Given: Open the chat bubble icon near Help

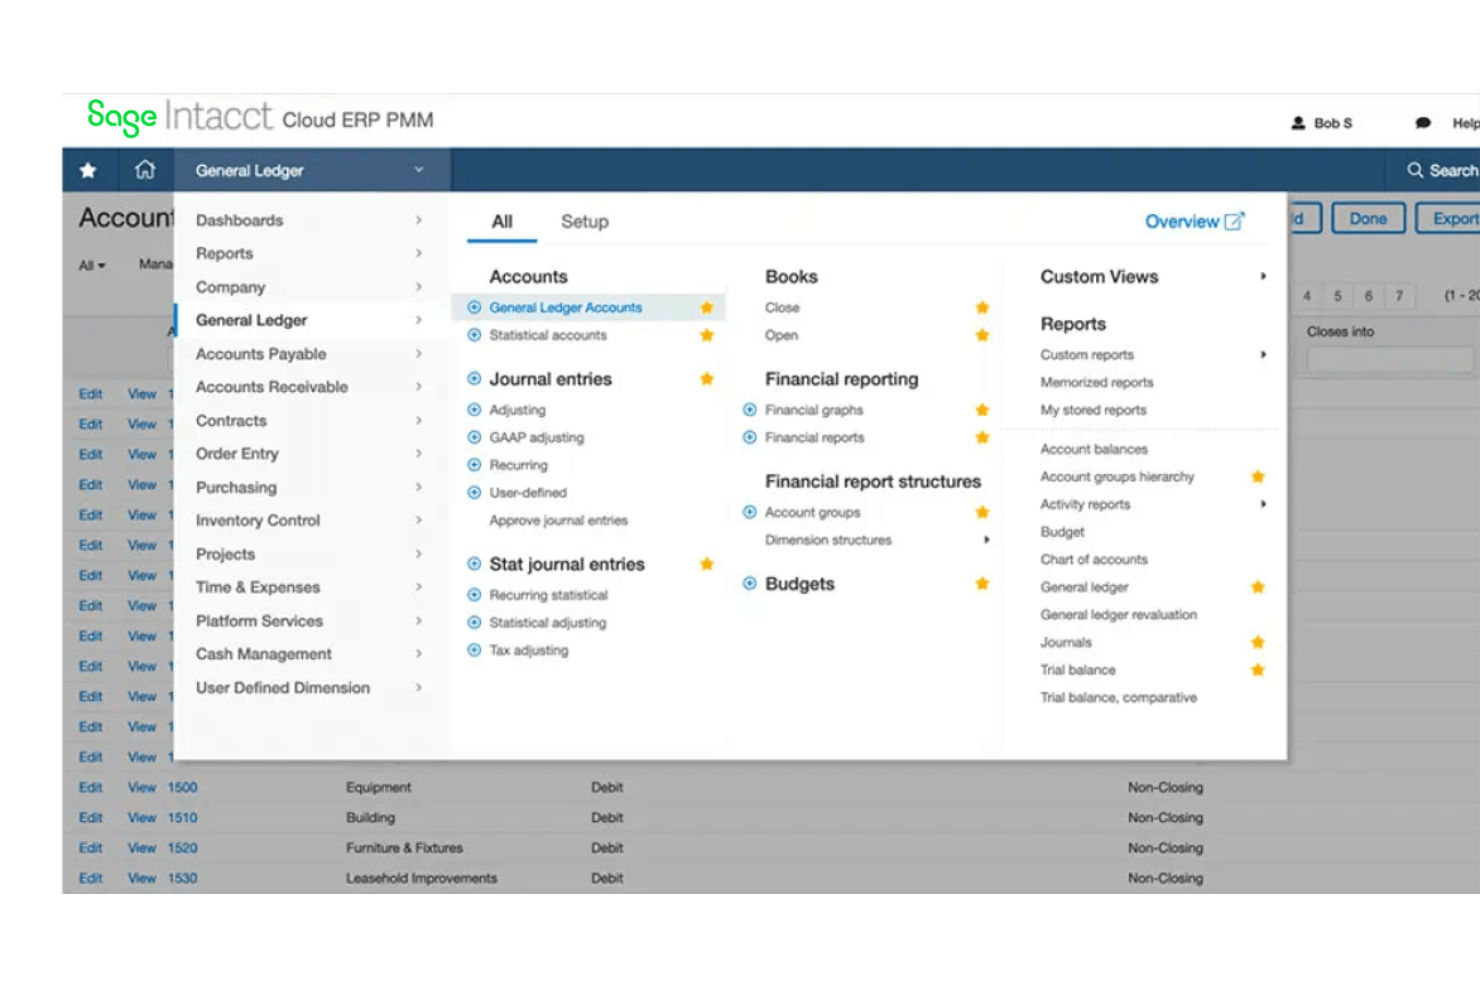Looking at the screenshot, I should coord(1423,122).
